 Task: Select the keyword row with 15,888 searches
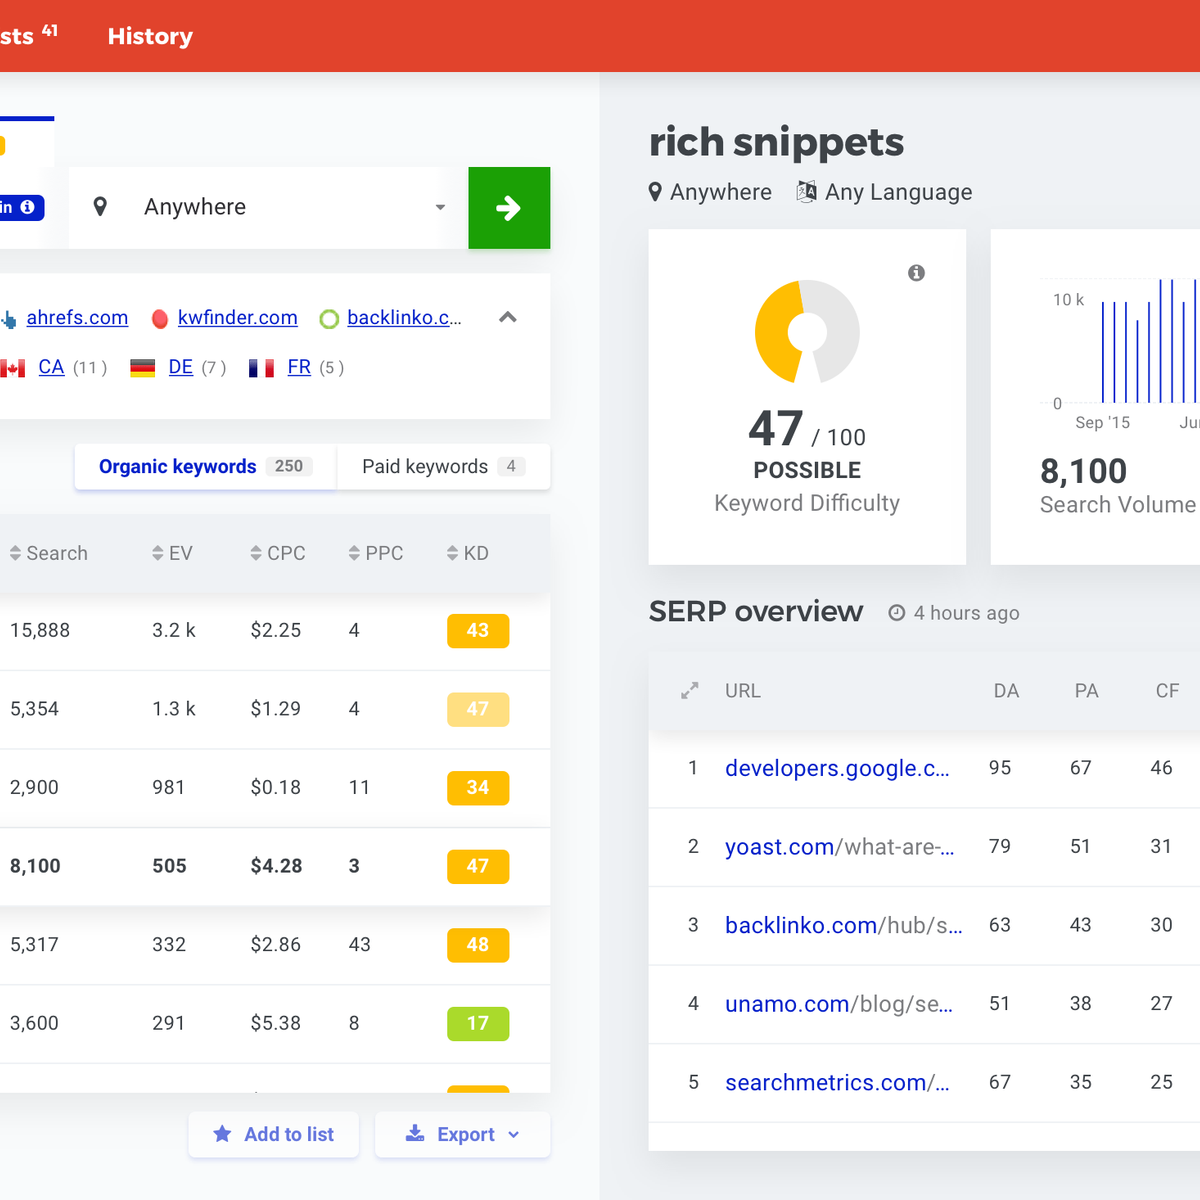click(200, 631)
